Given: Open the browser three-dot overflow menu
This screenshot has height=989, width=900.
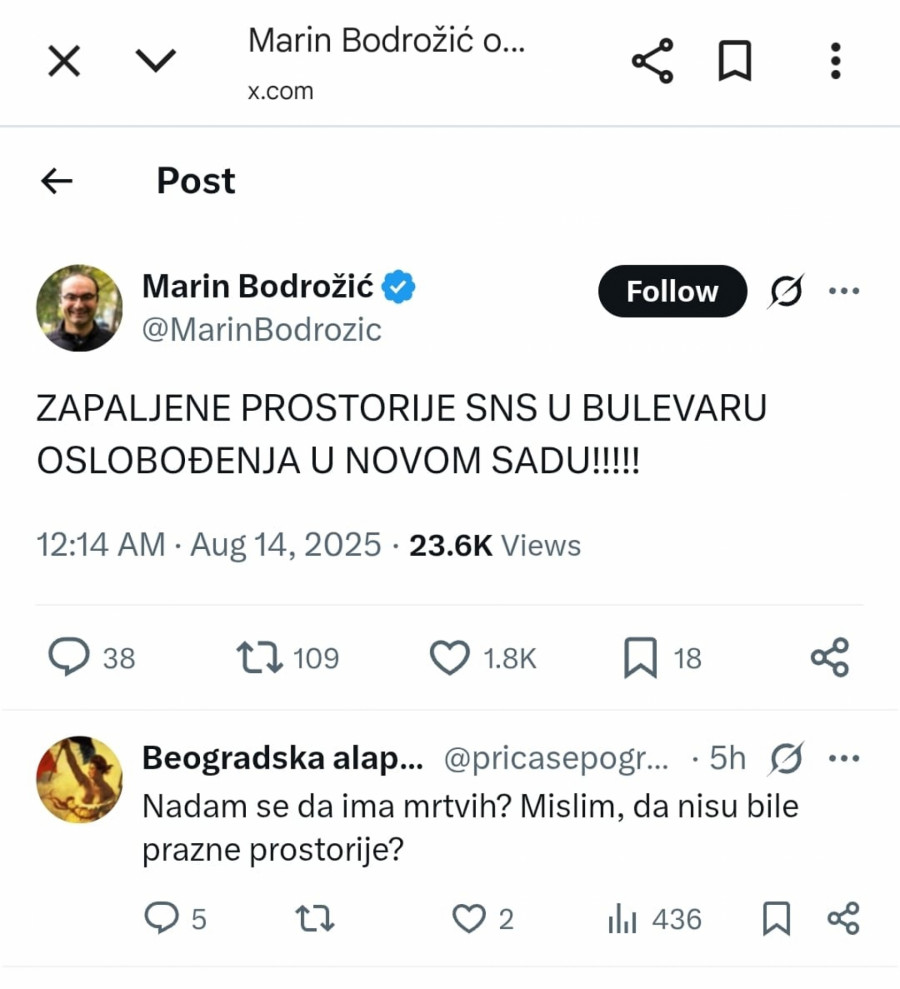Looking at the screenshot, I should click(x=836, y=62).
